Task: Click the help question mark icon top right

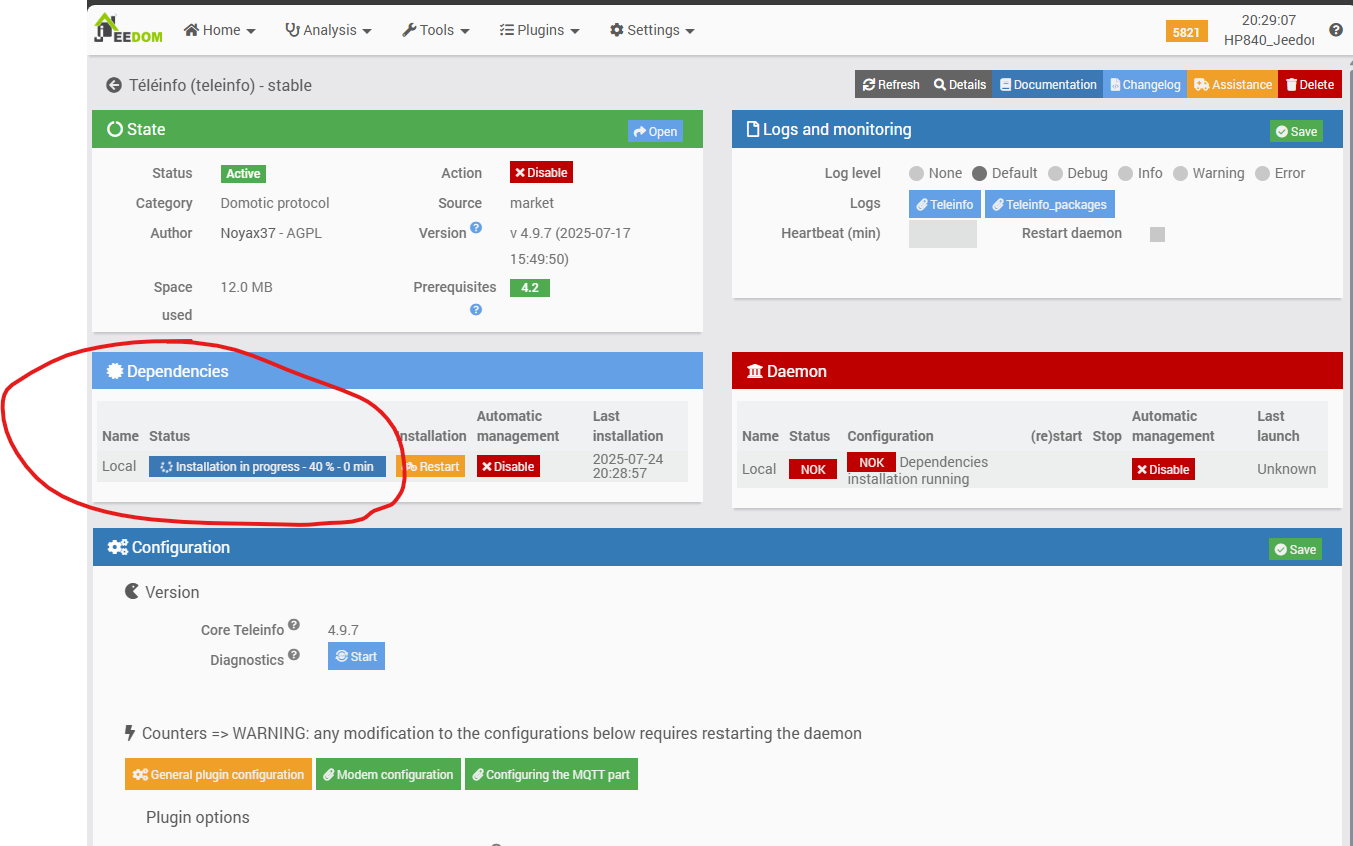Action: click(1335, 30)
